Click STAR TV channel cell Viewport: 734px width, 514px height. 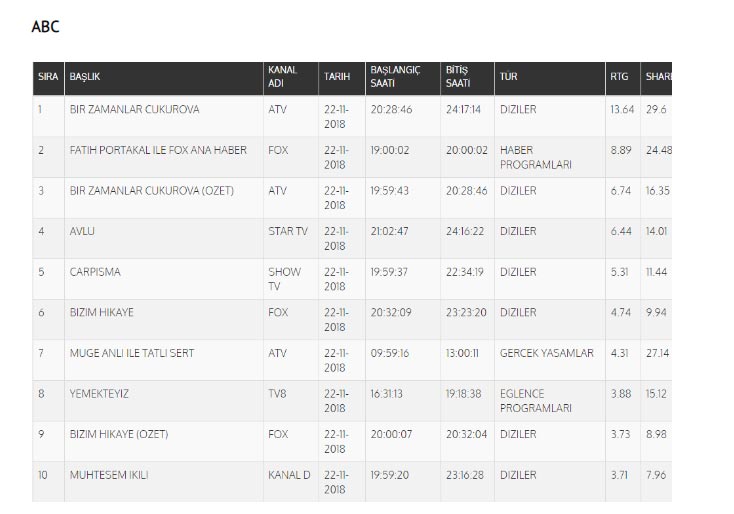coord(287,231)
